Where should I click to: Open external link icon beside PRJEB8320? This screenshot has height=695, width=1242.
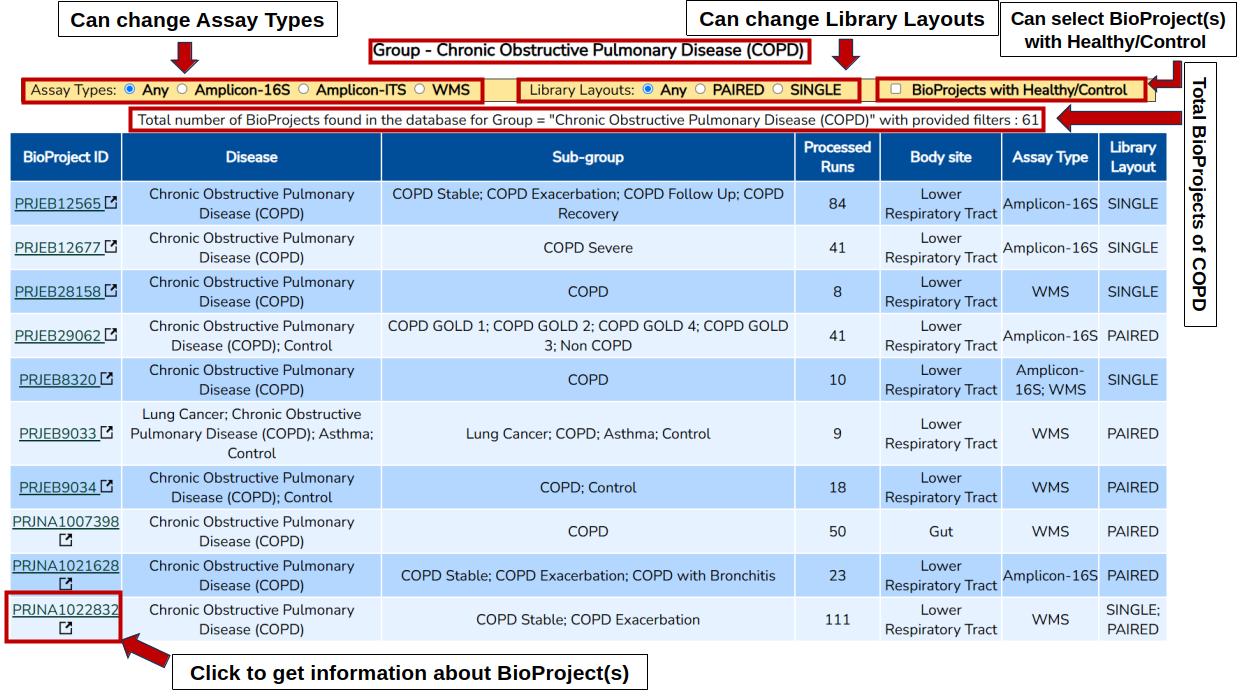pyautogui.click(x=107, y=379)
